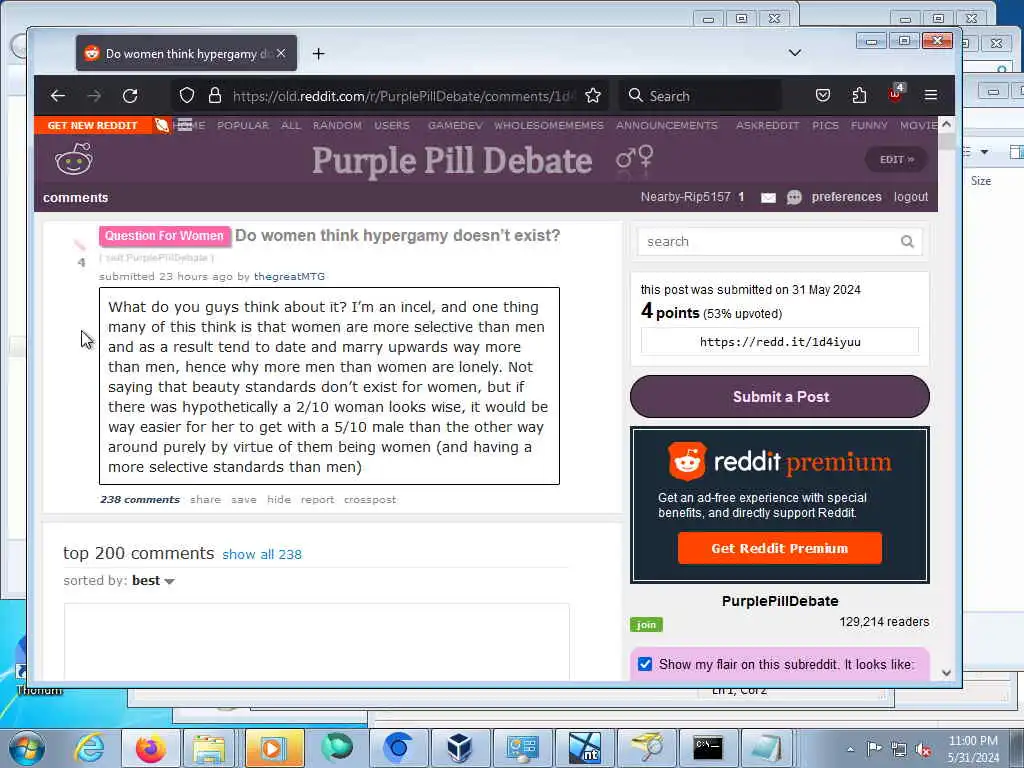Click the logout link
Viewport: 1024px width, 768px height.
910,197
